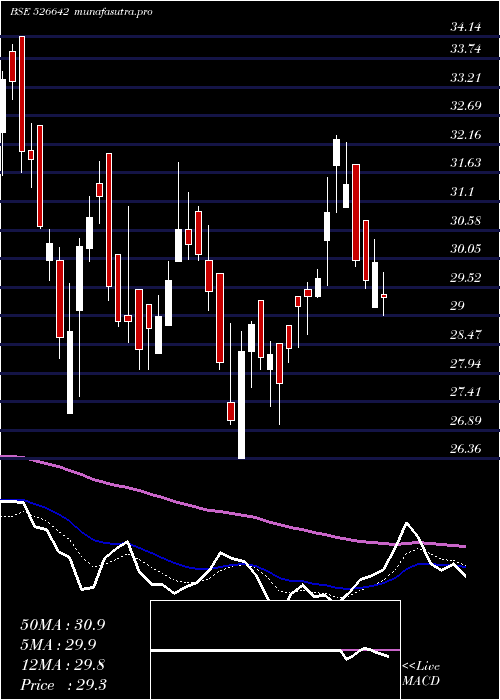500x700 pixels.
Task: Click the 27.94 price axis label
Action: click(x=466, y=364)
